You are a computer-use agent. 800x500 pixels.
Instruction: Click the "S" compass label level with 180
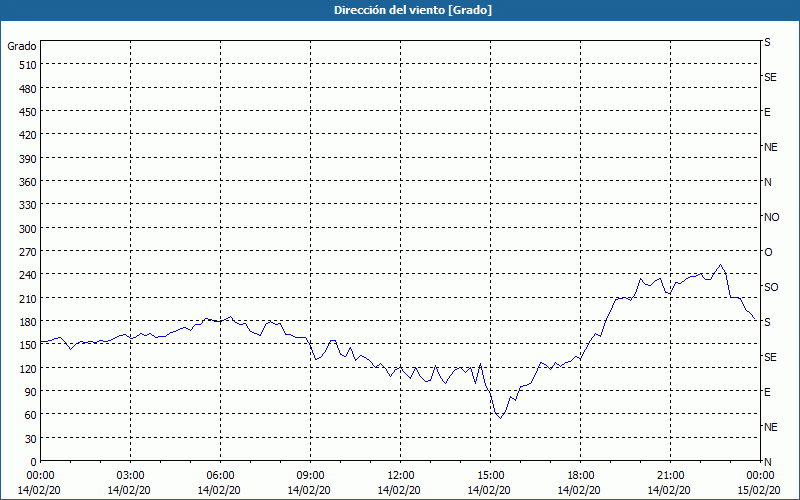coord(767,322)
